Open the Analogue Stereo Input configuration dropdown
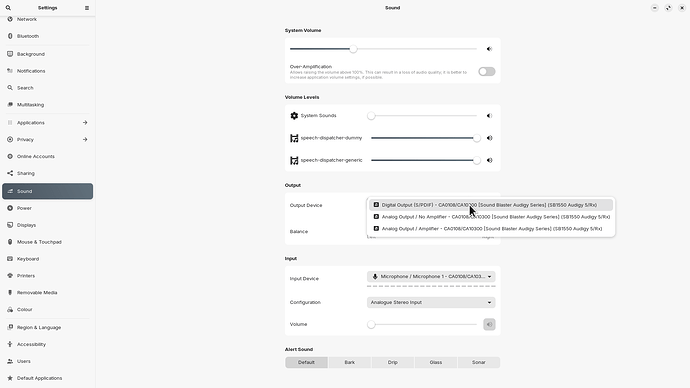 tap(431, 302)
